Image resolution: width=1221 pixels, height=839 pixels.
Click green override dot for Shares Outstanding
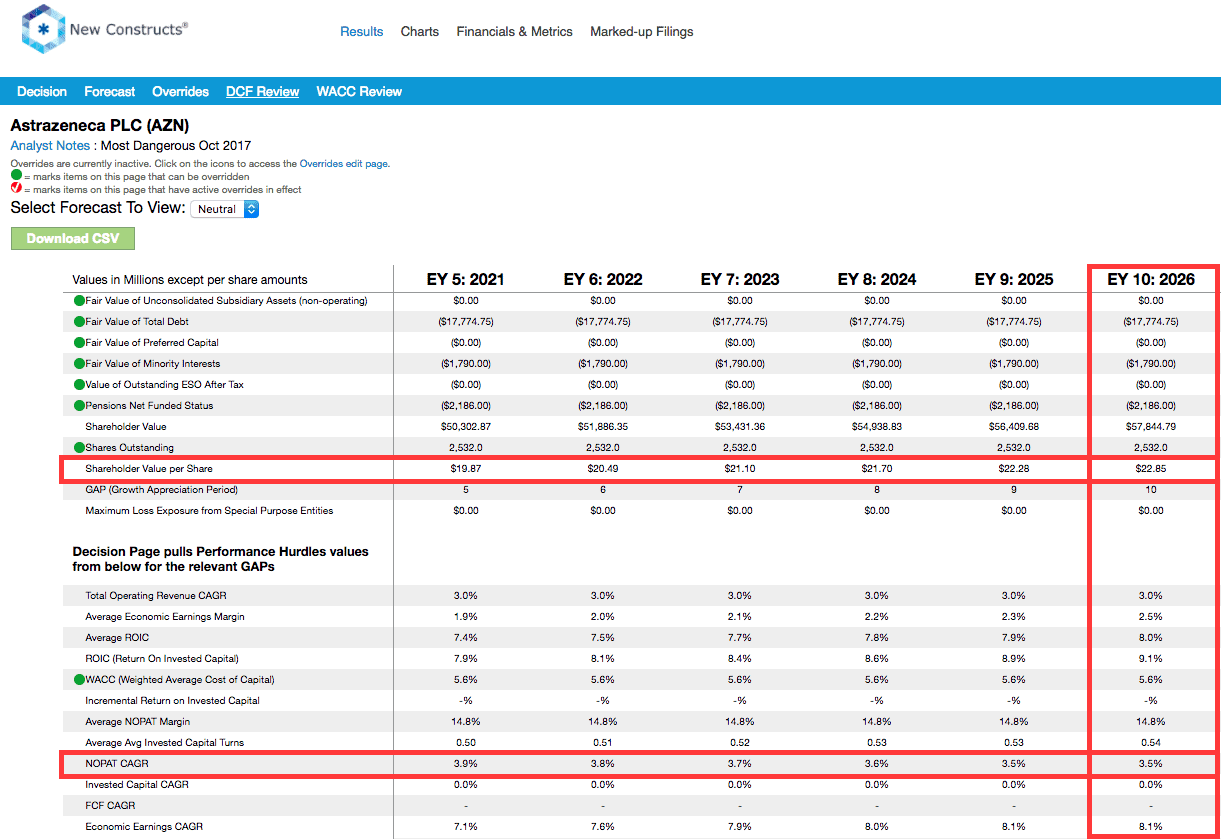(79, 448)
